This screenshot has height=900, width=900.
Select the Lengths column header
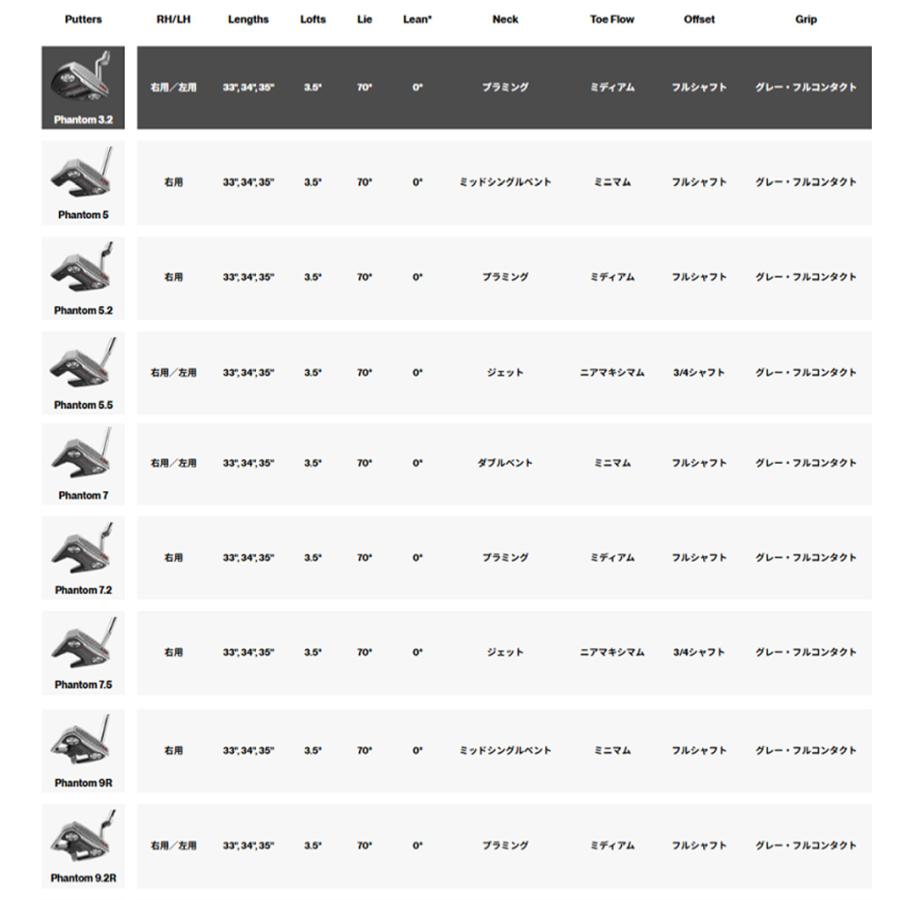point(248,19)
